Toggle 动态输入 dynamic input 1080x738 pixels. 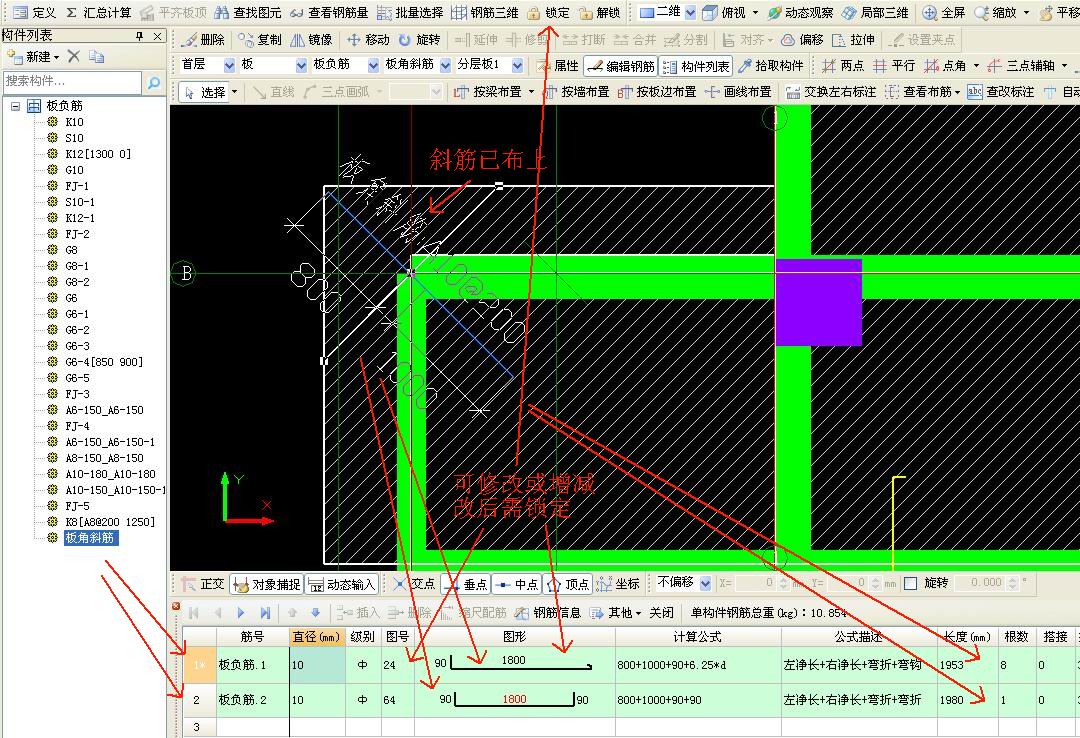[342, 584]
